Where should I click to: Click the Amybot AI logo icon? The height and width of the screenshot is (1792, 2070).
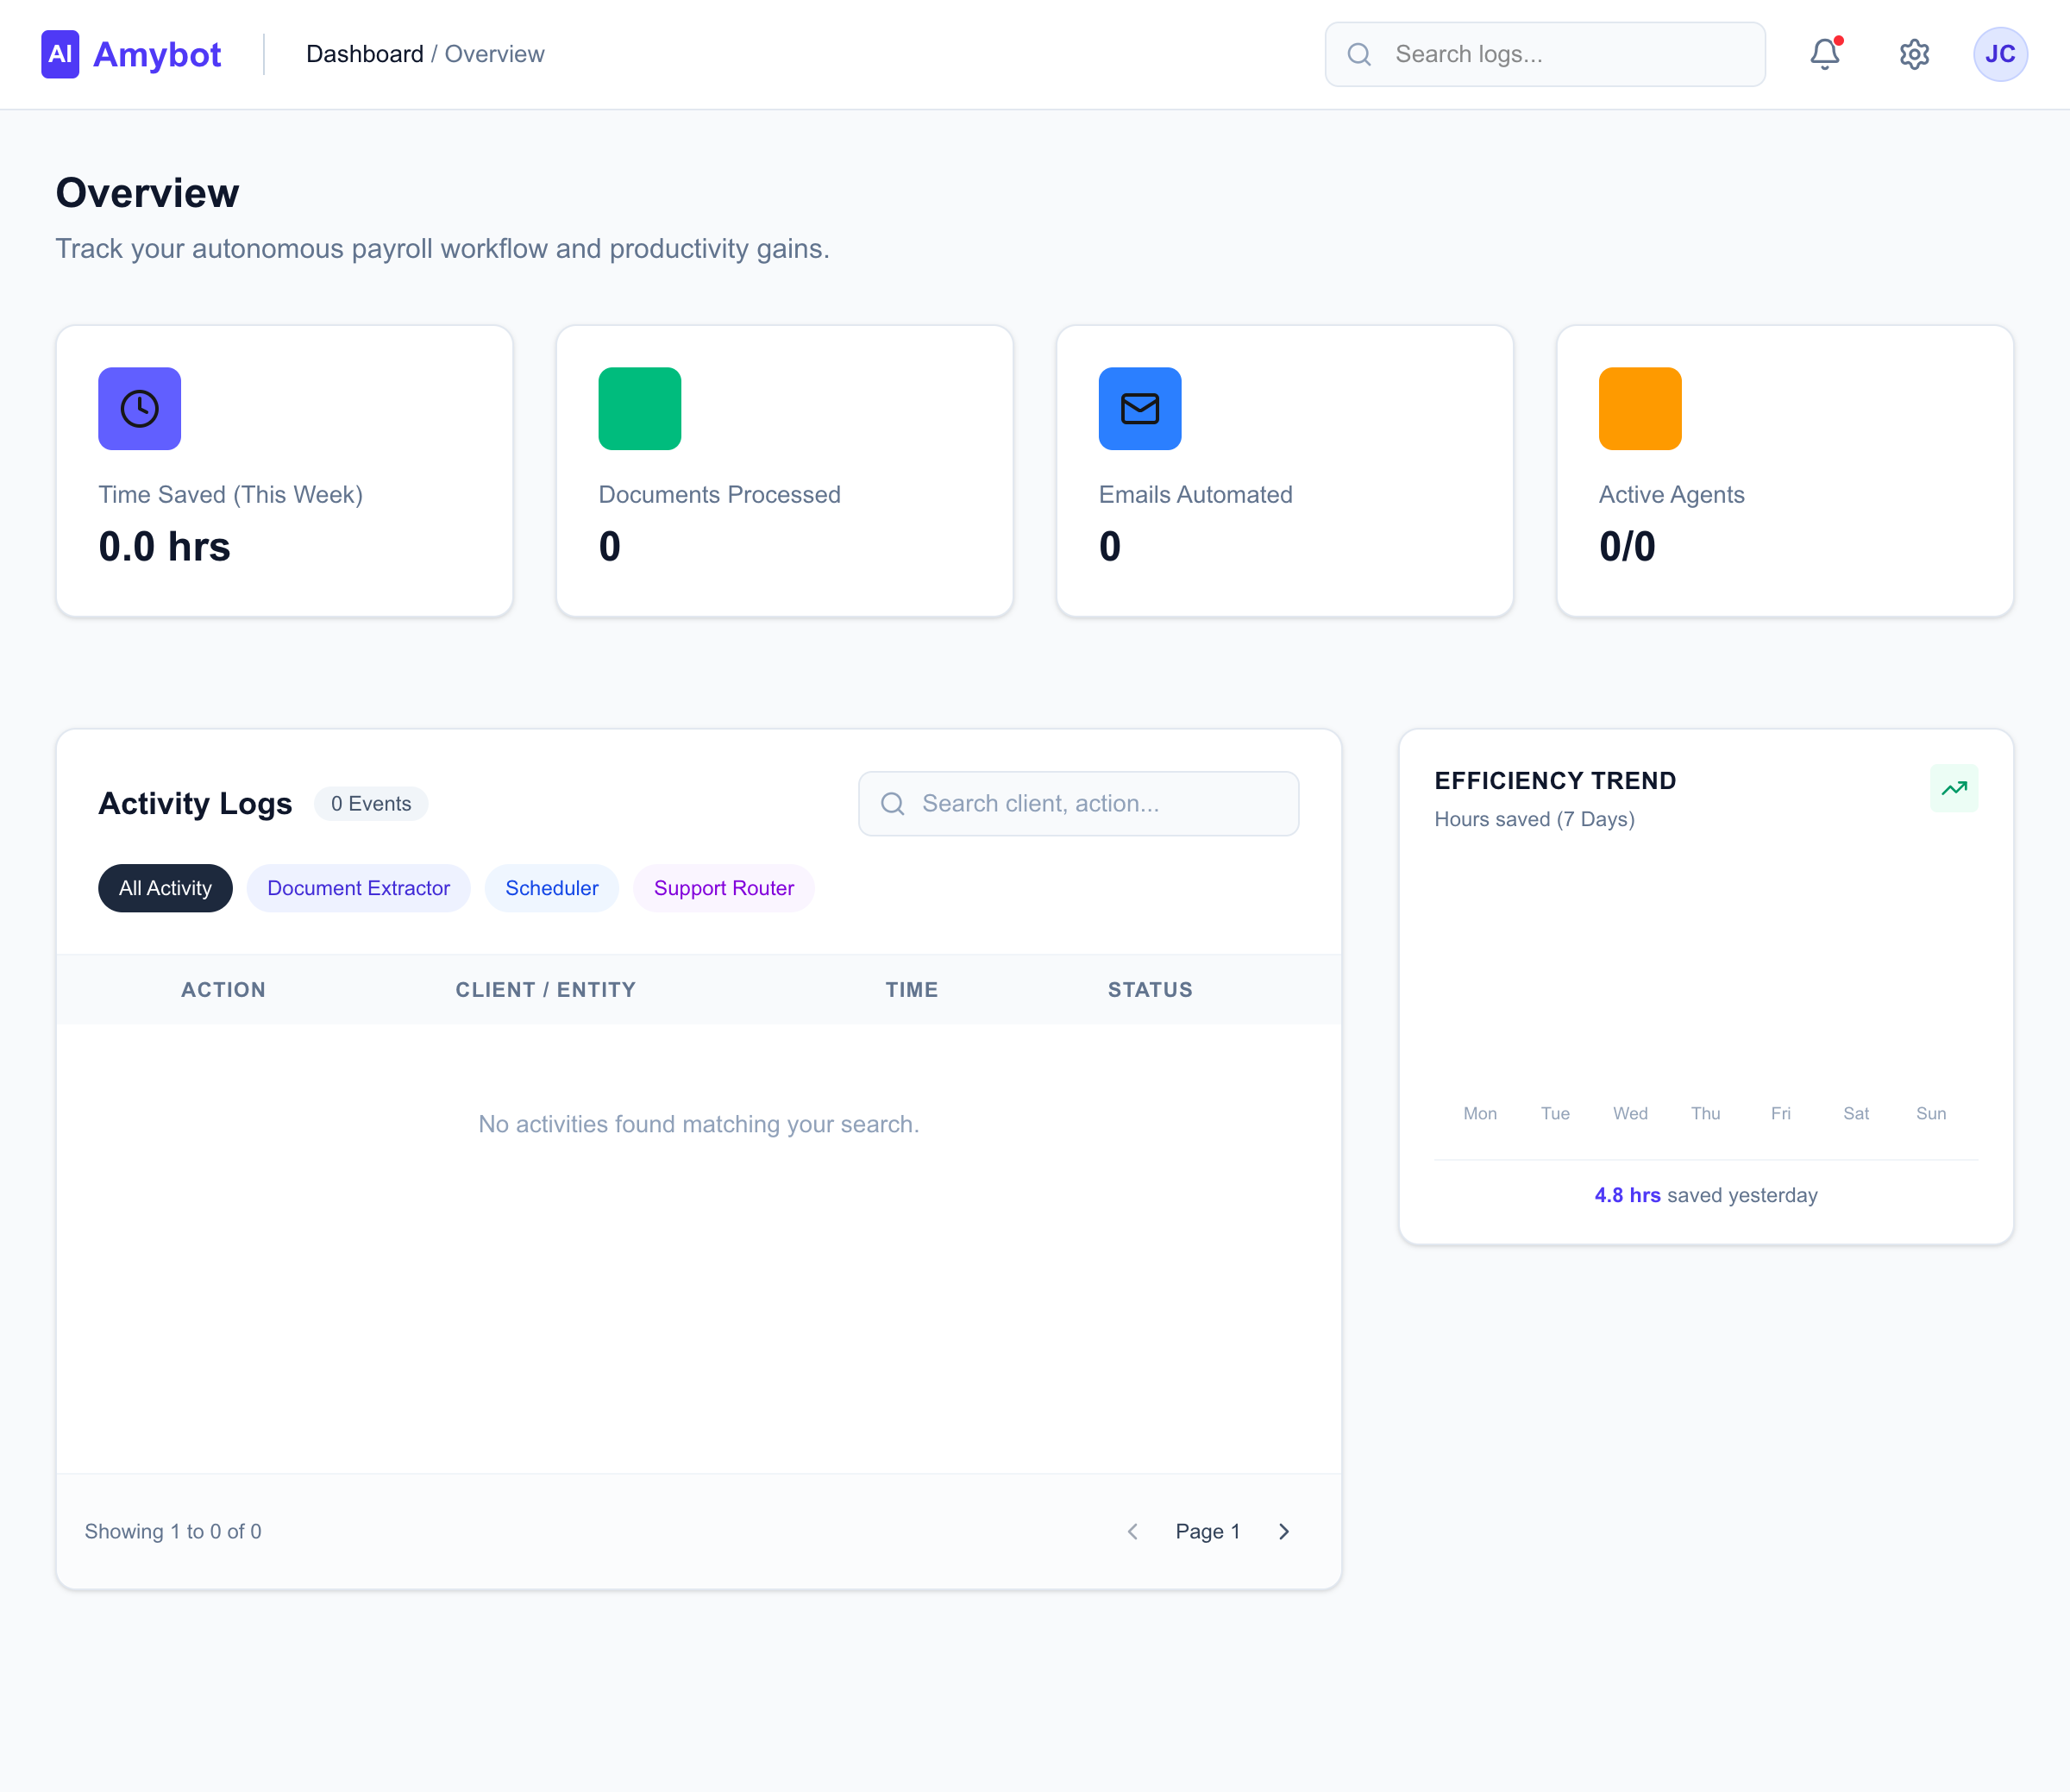(x=60, y=54)
